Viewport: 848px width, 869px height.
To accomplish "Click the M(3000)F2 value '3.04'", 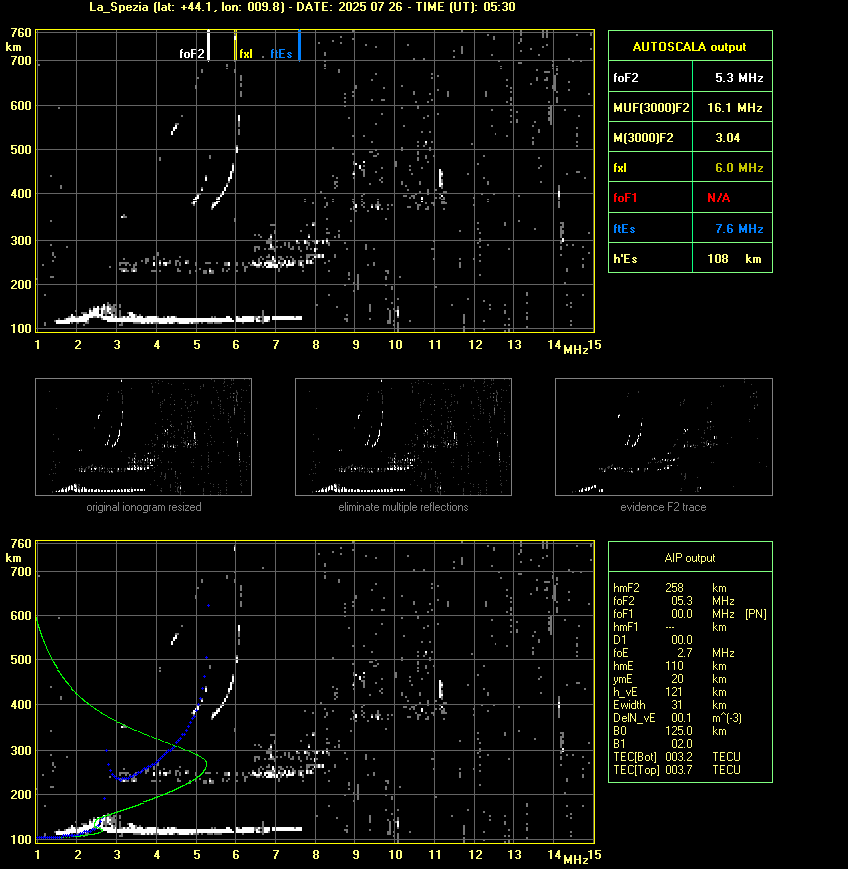I will coord(727,137).
